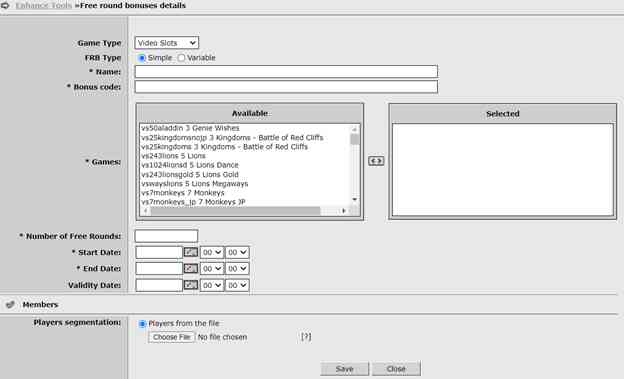Select vswayslions 5 Lions Megaways entry

click(195, 184)
